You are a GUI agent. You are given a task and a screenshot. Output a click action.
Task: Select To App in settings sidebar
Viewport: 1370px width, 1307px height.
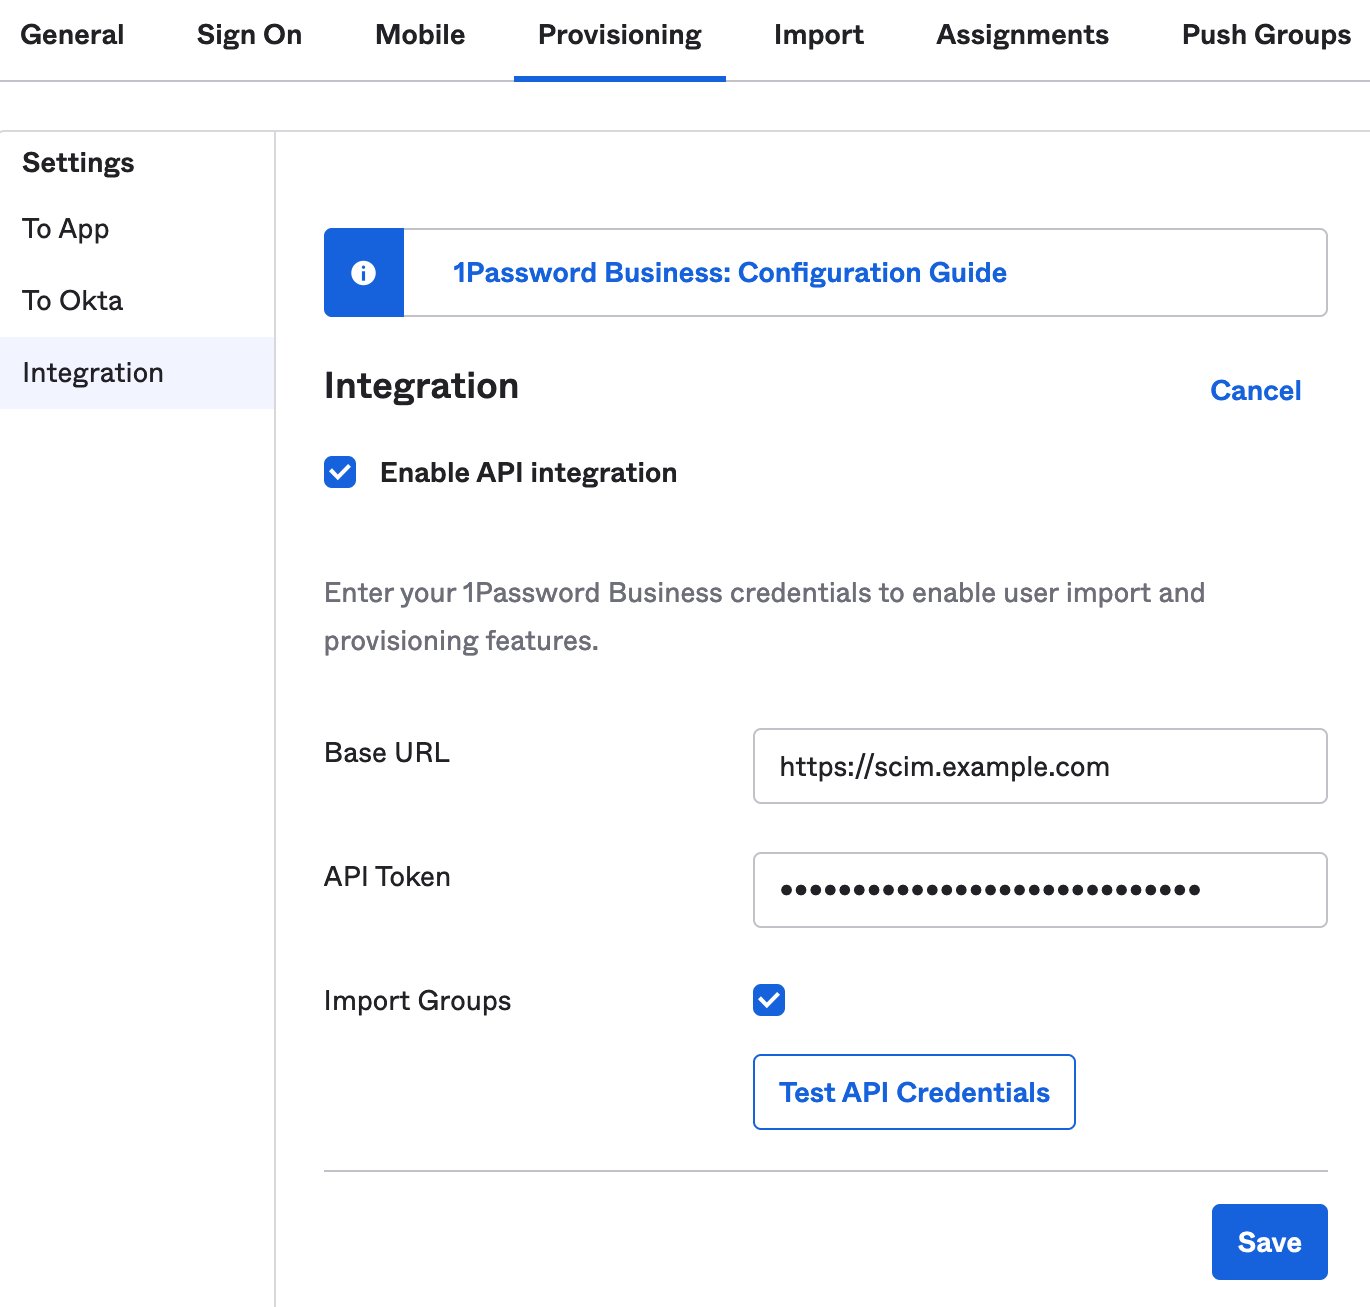pyautogui.click(x=66, y=229)
